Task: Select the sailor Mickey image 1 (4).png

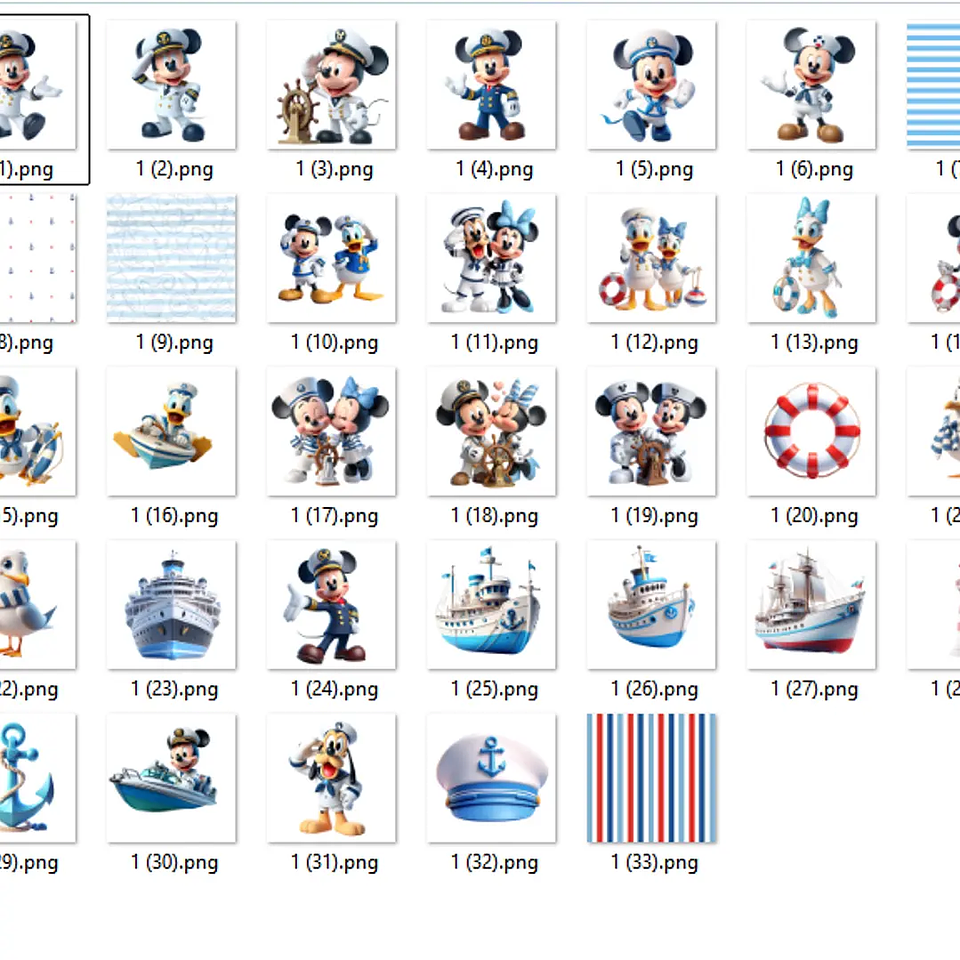Action: [492, 85]
